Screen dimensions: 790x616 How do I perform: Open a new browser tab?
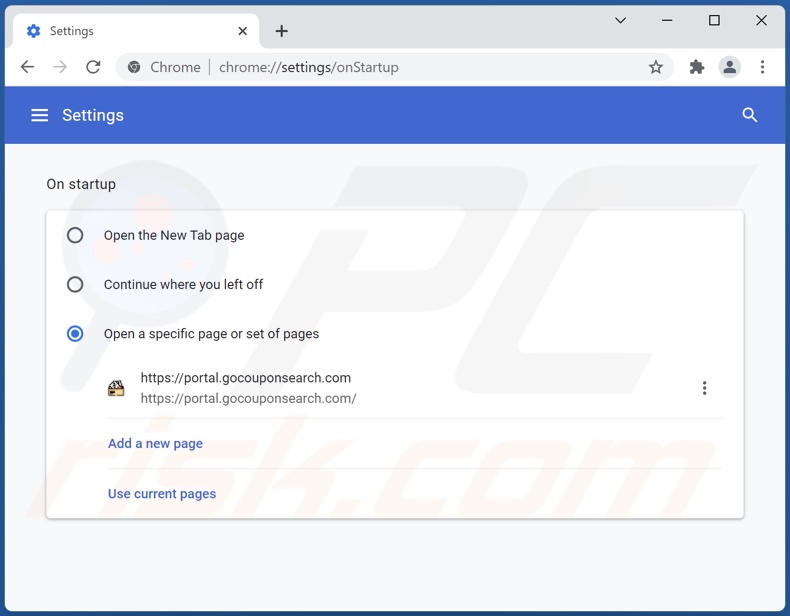(282, 31)
